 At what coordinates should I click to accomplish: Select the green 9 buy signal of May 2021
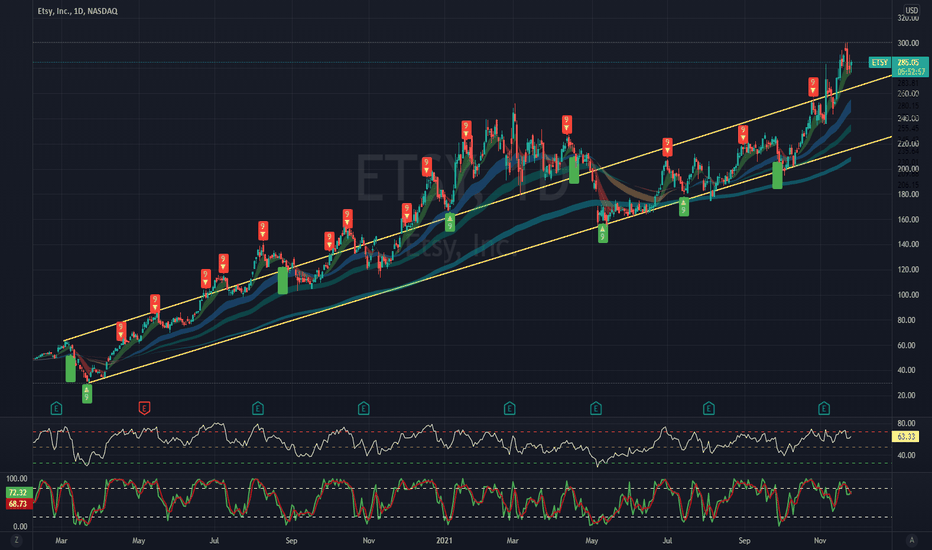click(x=603, y=233)
